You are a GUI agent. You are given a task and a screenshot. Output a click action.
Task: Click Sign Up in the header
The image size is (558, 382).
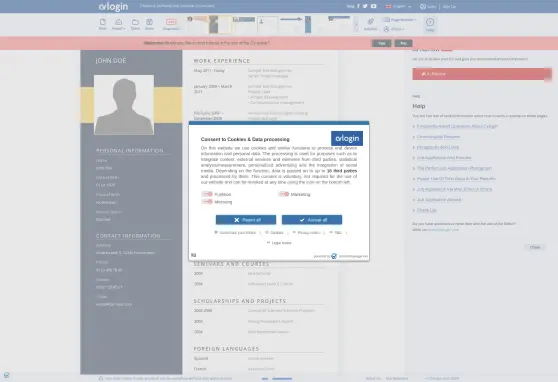(449, 6)
